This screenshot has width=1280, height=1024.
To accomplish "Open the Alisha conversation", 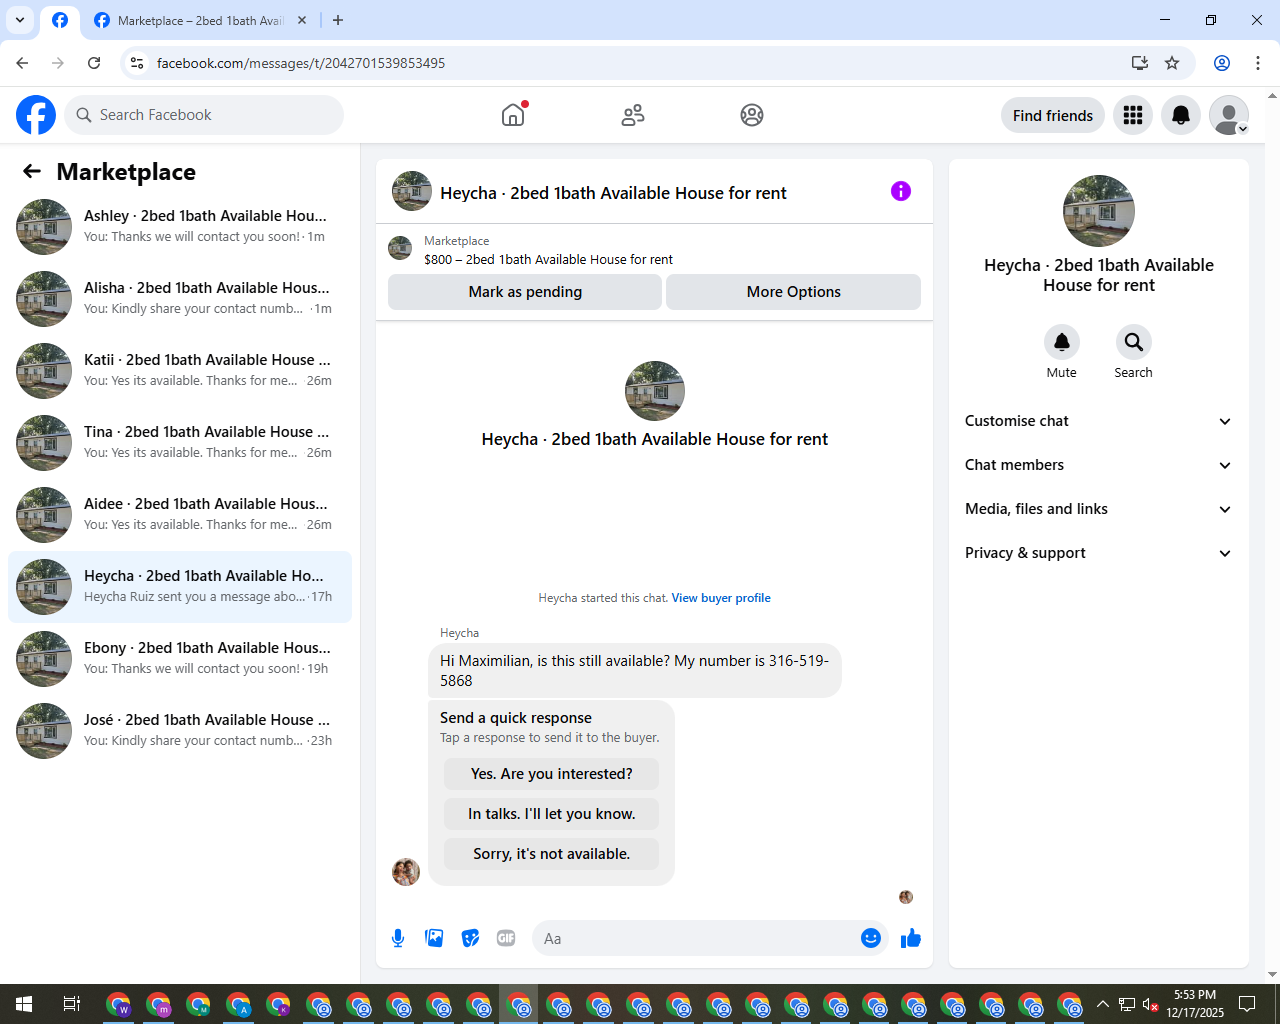I will click(180, 299).
